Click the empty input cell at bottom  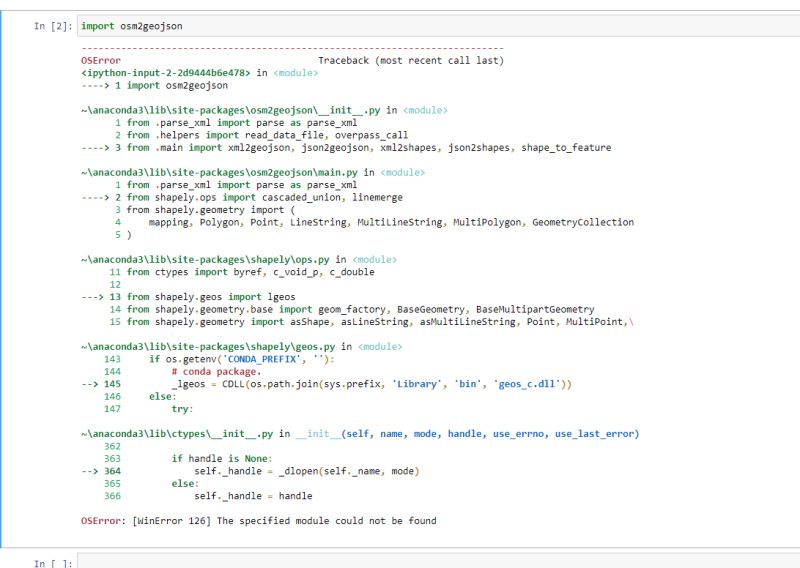pyautogui.click(x=439, y=561)
